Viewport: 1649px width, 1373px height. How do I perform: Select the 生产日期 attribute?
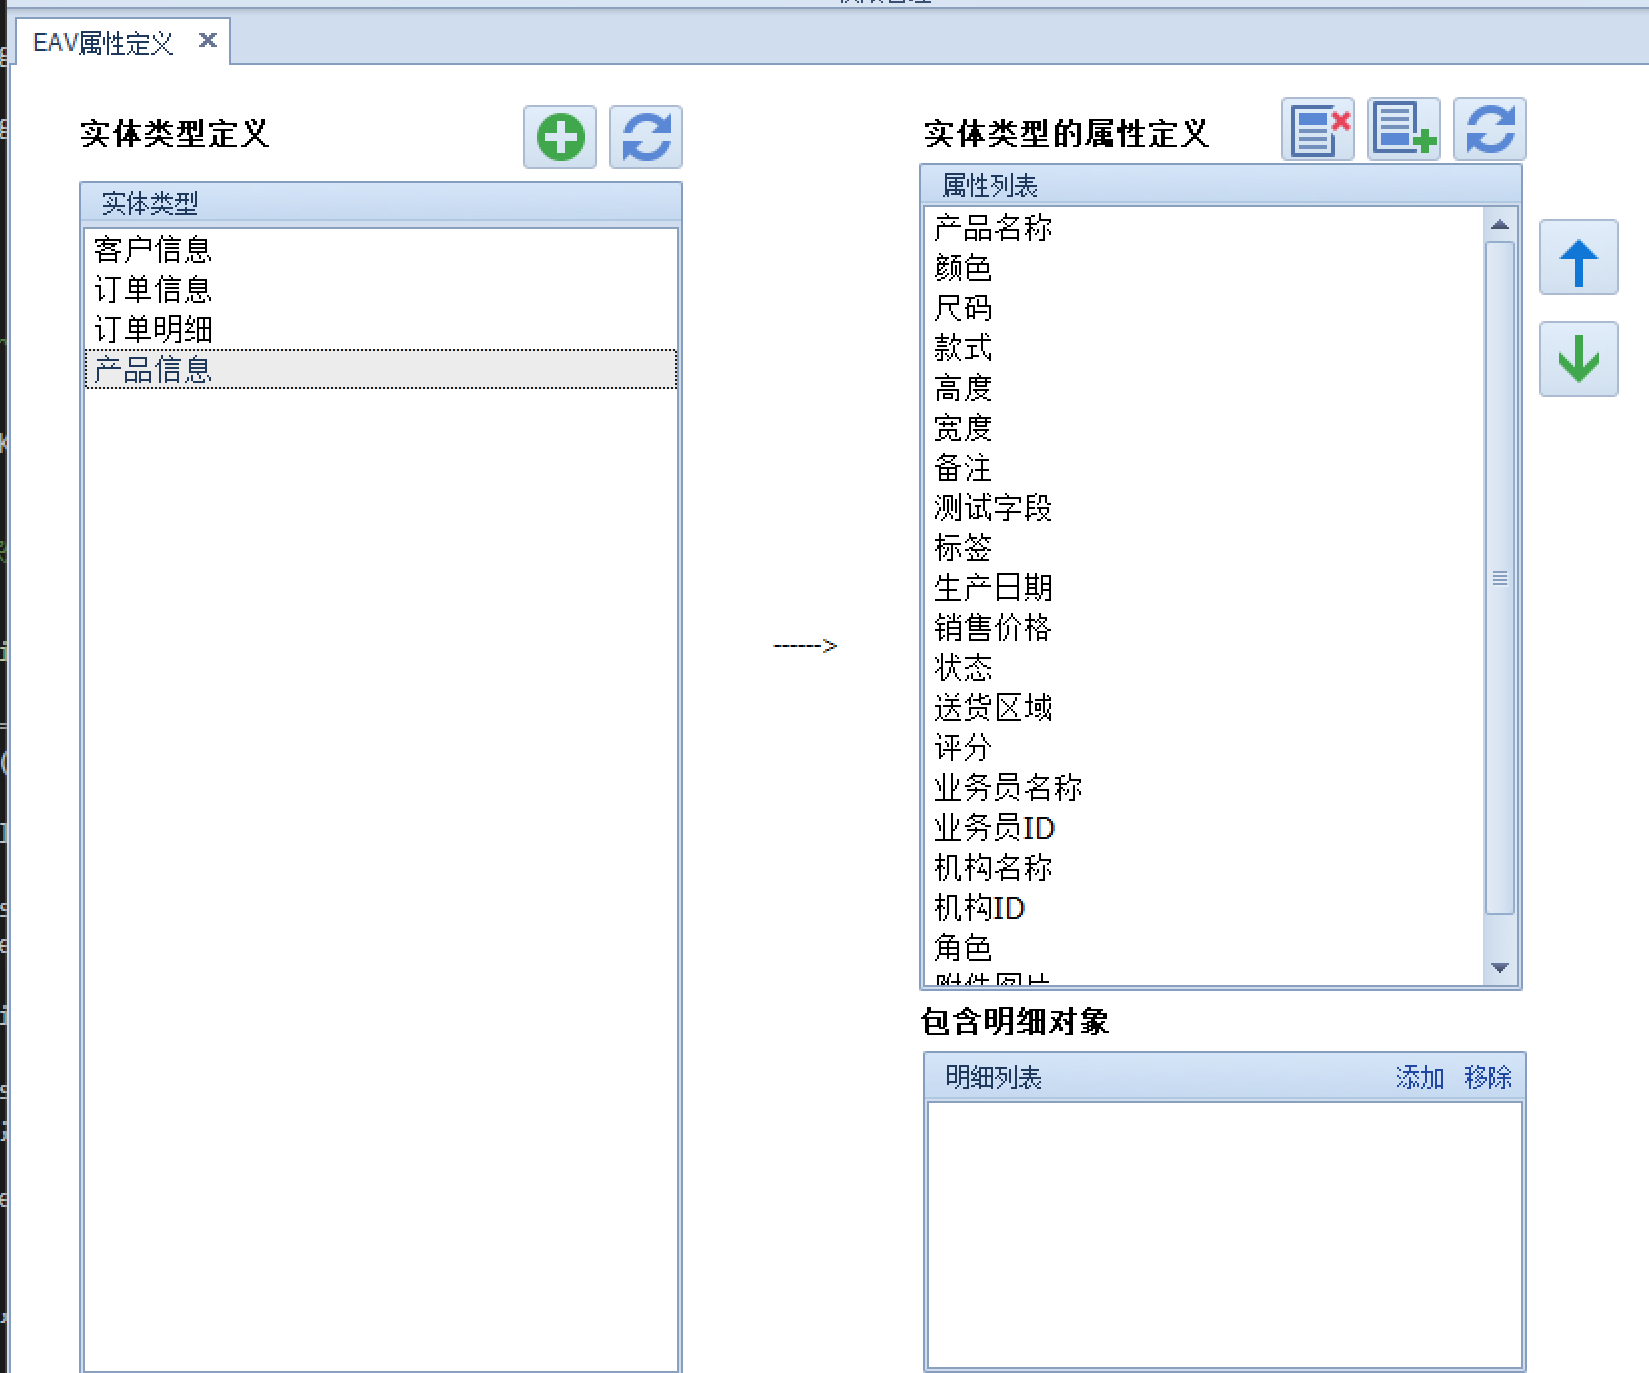tap(1204, 588)
